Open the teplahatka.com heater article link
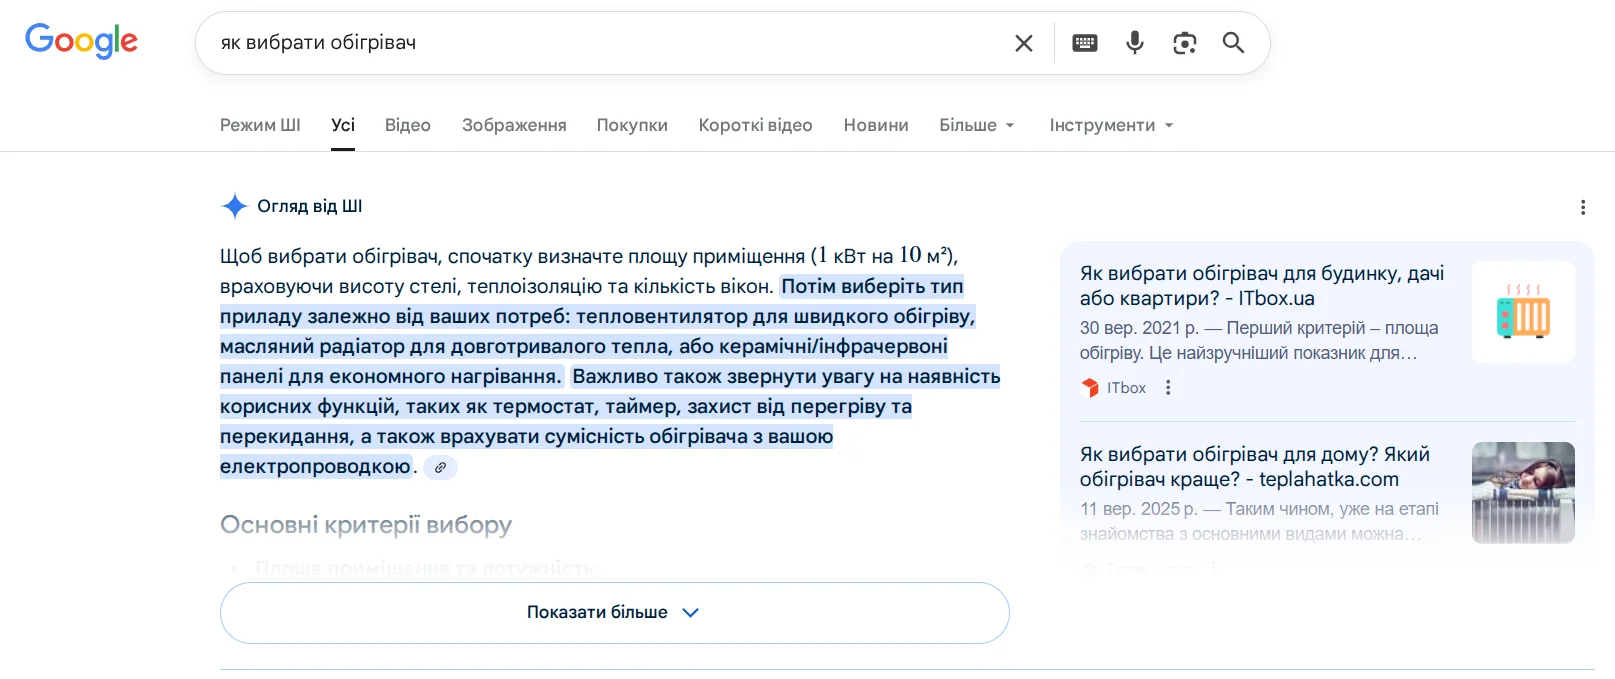The height and width of the screenshot is (679, 1615). tap(1255, 467)
